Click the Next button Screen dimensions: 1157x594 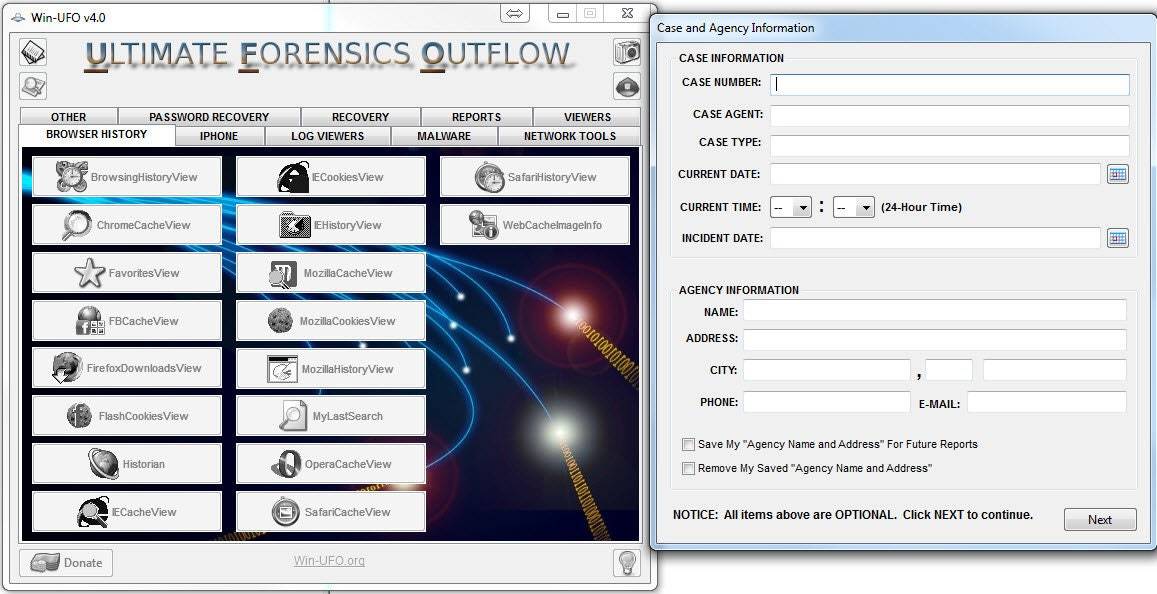(1099, 519)
